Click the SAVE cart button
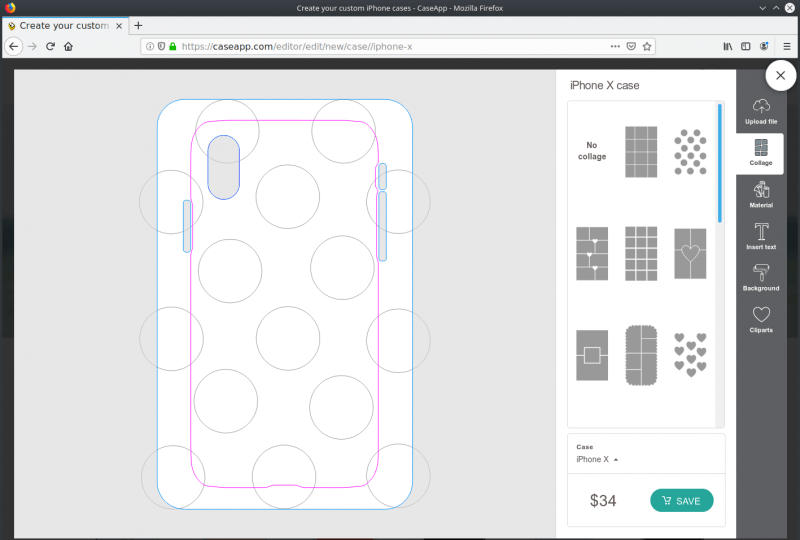The height and width of the screenshot is (540, 800). click(x=682, y=501)
